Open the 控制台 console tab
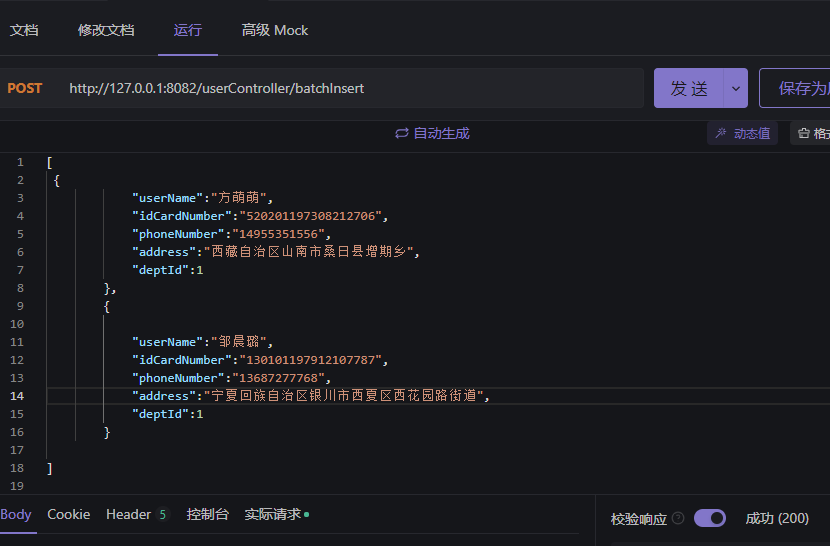 207,514
